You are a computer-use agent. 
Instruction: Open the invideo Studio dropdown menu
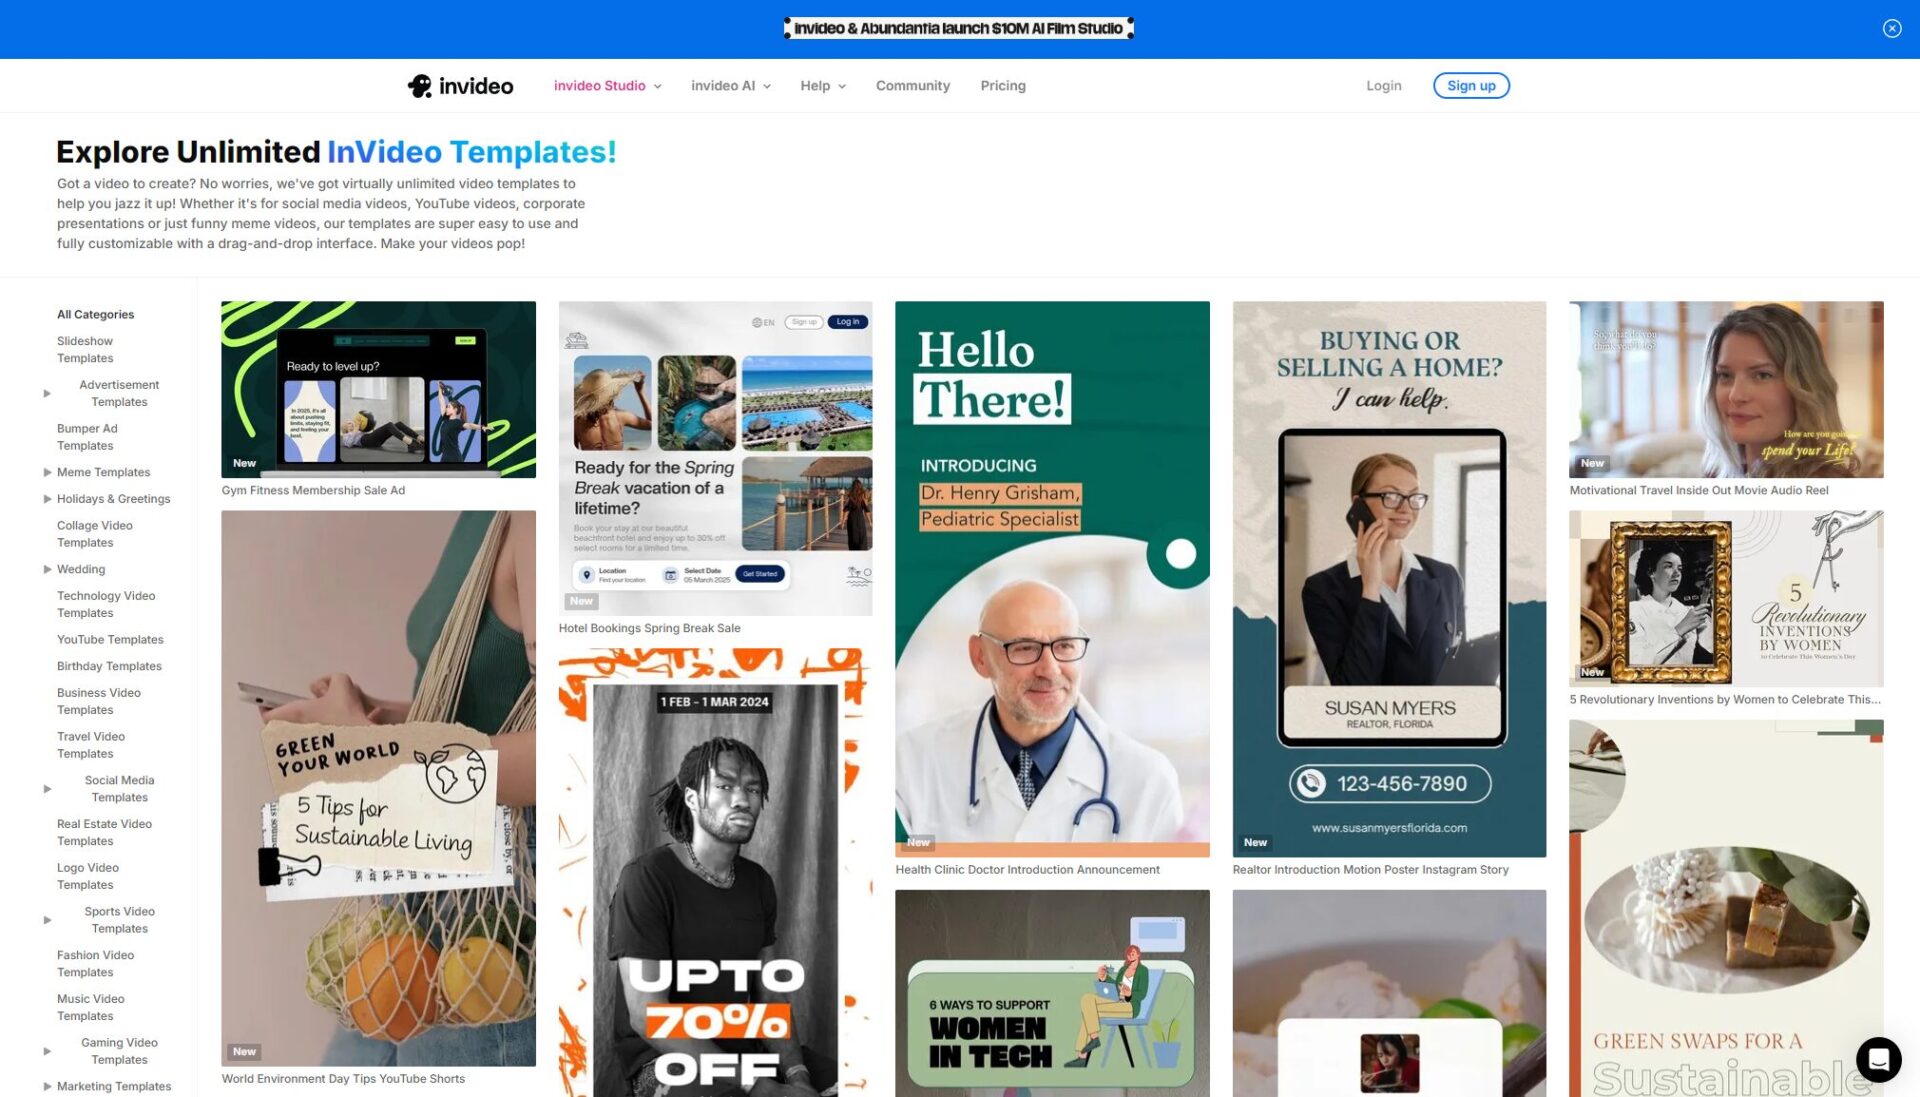point(607,86)
